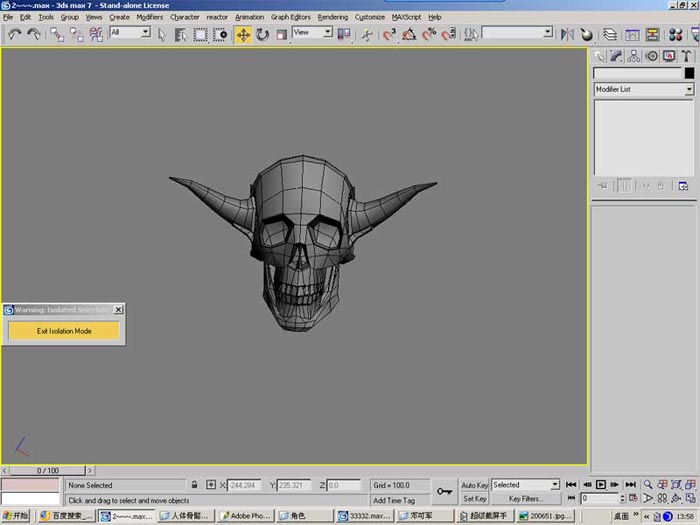Open Configure Modifier Sets icon
The width and height of the screenshot is (700, 525).
683,186
